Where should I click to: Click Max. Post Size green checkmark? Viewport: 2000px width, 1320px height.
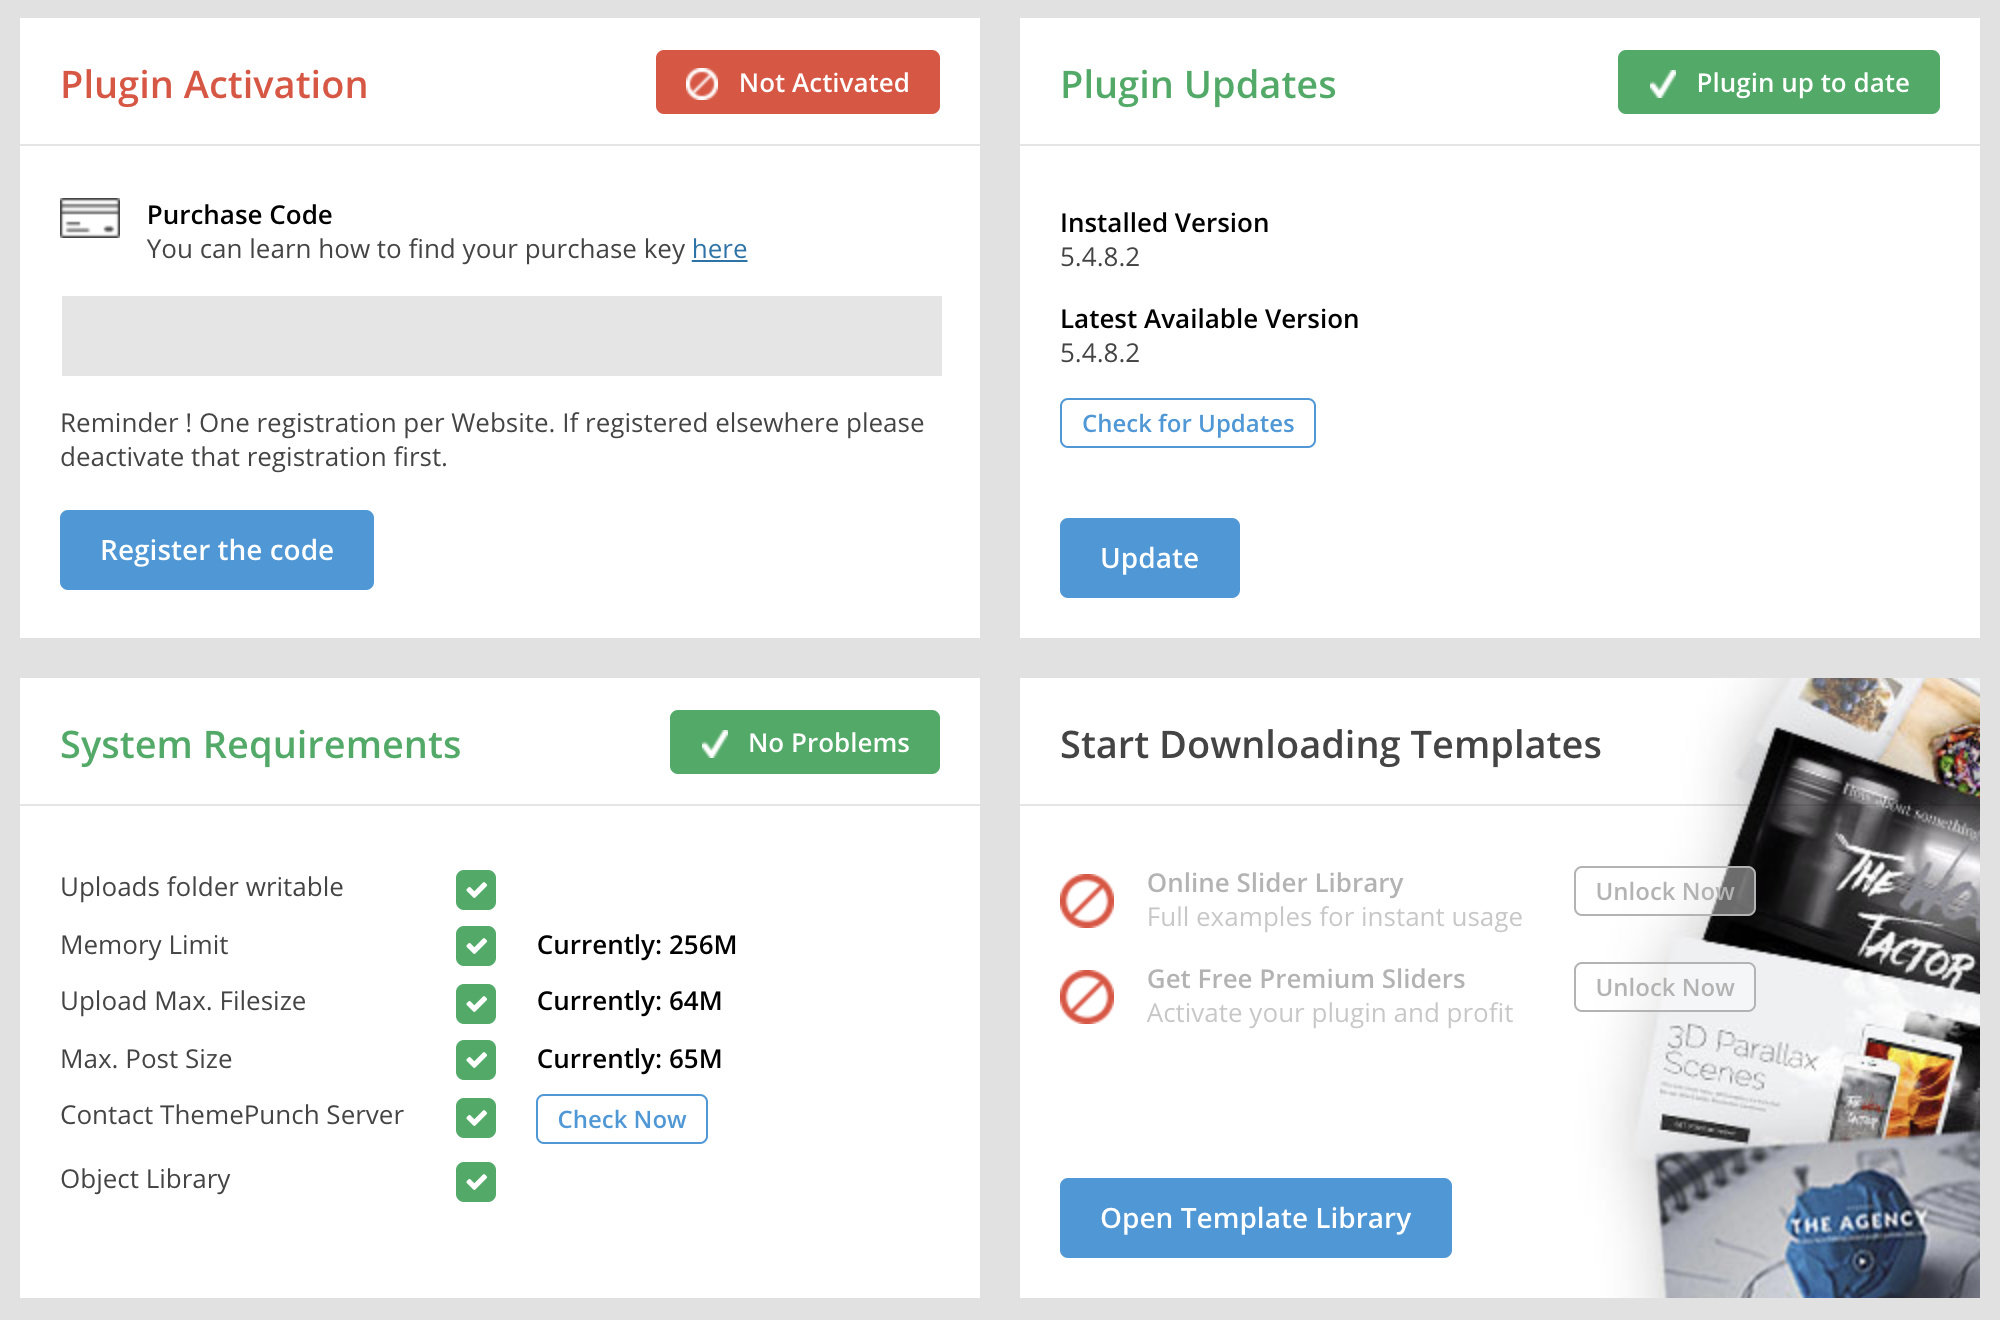pos(476,1059)
